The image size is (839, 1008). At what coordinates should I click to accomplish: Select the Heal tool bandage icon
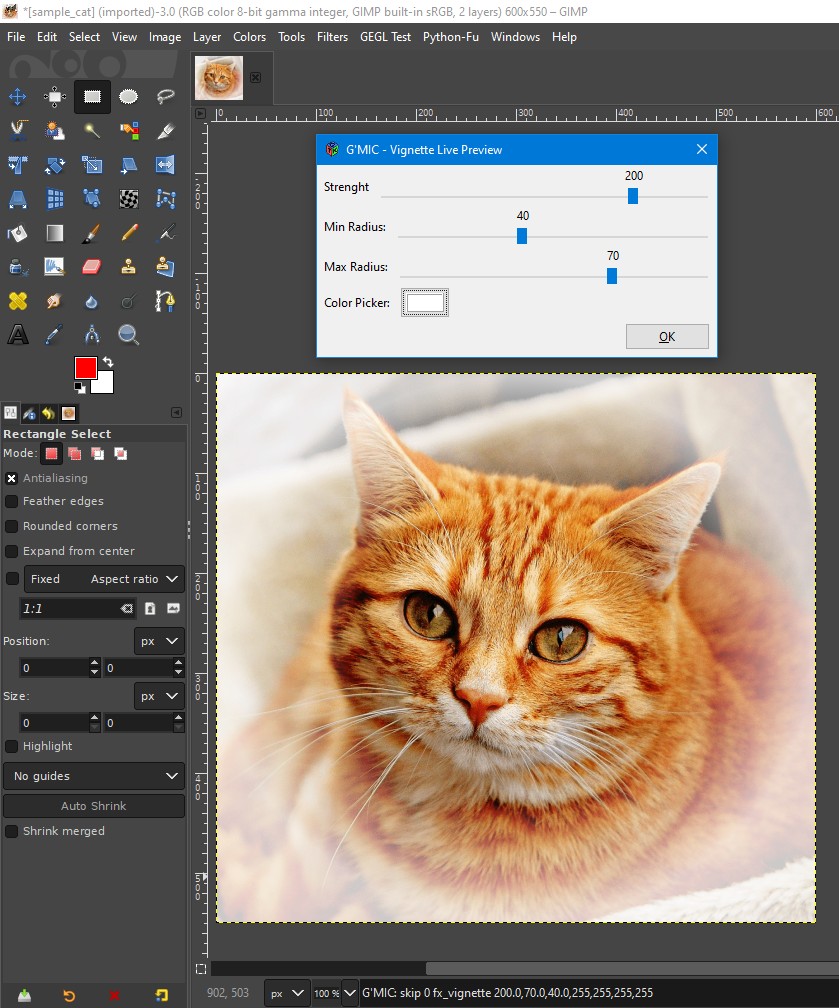(18, 301)
